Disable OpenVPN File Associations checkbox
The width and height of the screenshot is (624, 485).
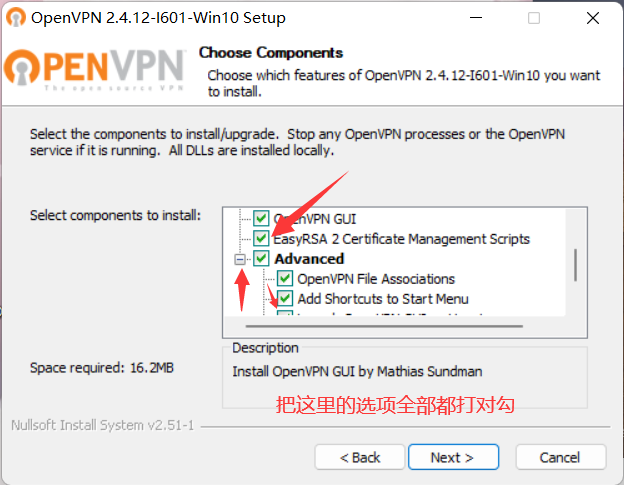pyautogui.click(x=284, y=279)
